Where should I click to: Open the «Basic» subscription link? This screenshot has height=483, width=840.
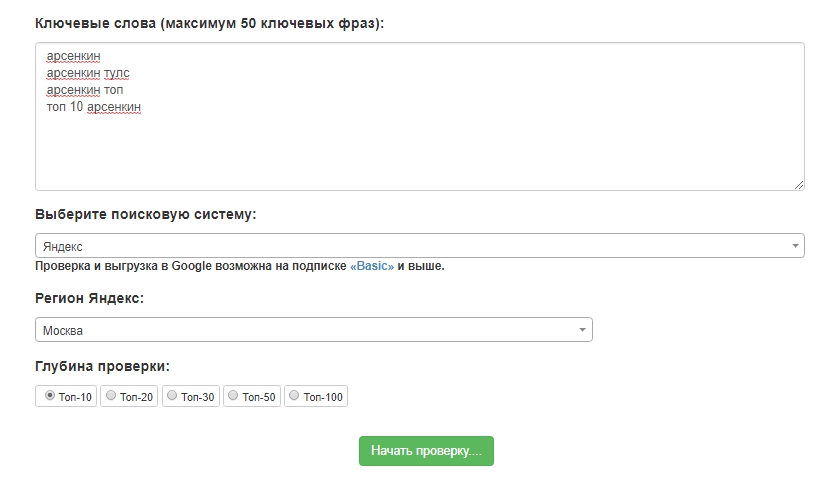[372, 266]
